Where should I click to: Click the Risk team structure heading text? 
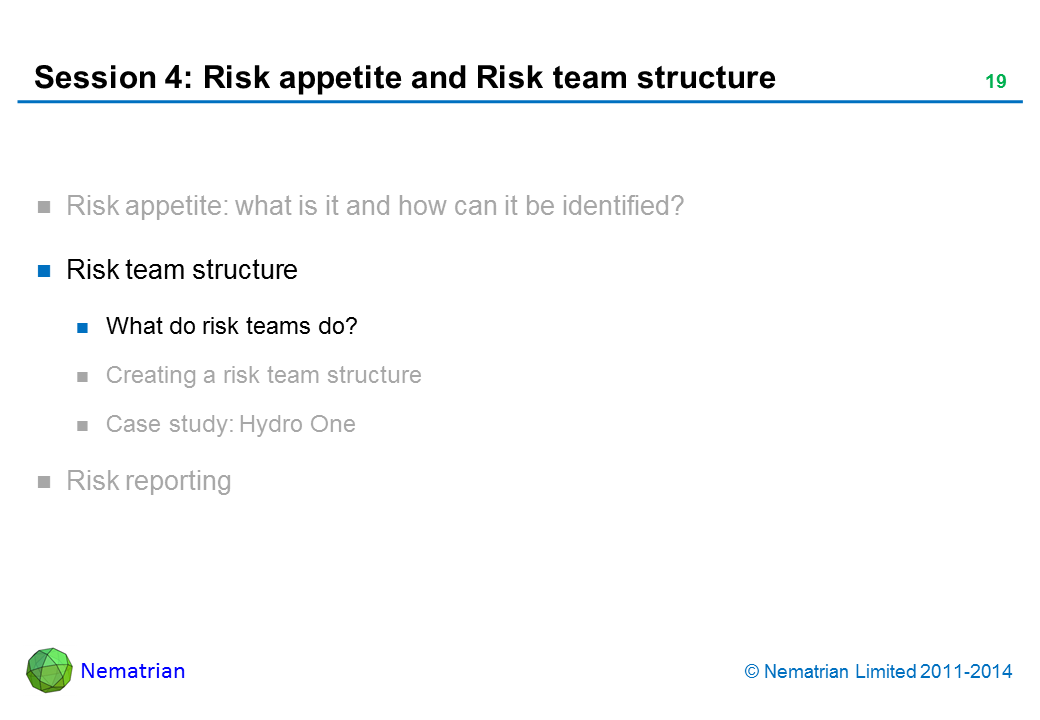(181, 270)
